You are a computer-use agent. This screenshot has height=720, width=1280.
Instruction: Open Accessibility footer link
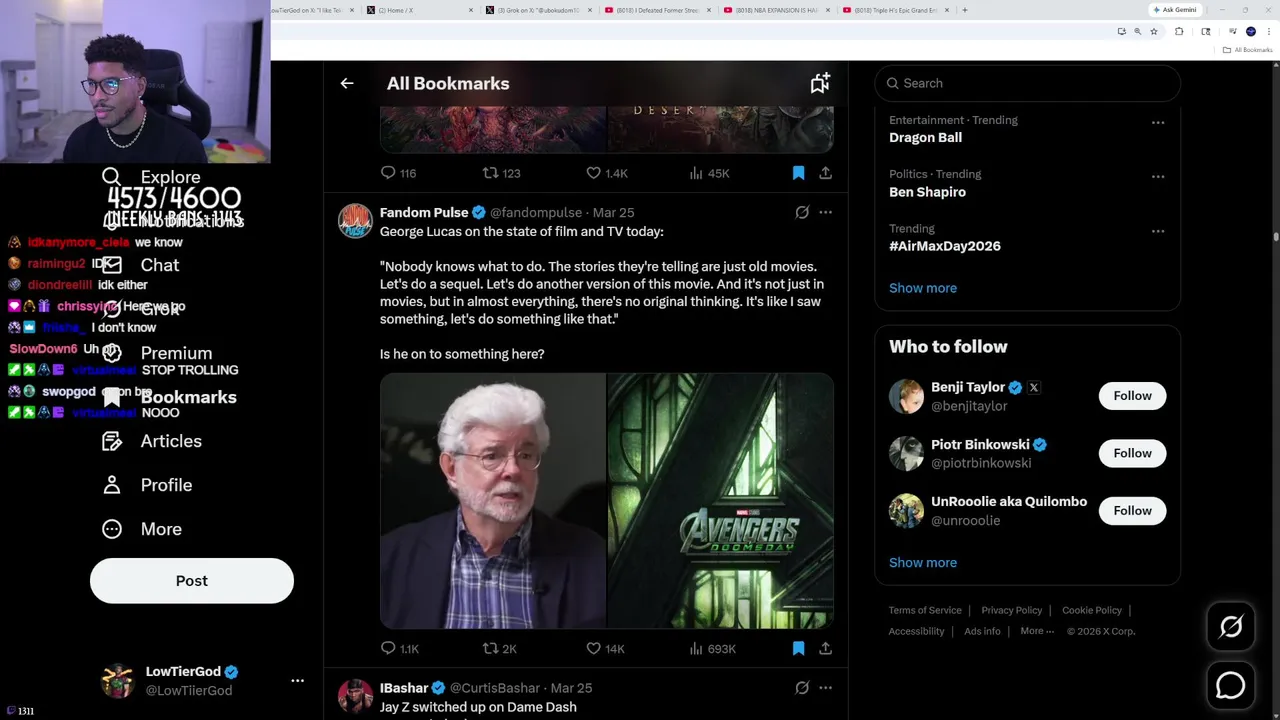[916, 631]
